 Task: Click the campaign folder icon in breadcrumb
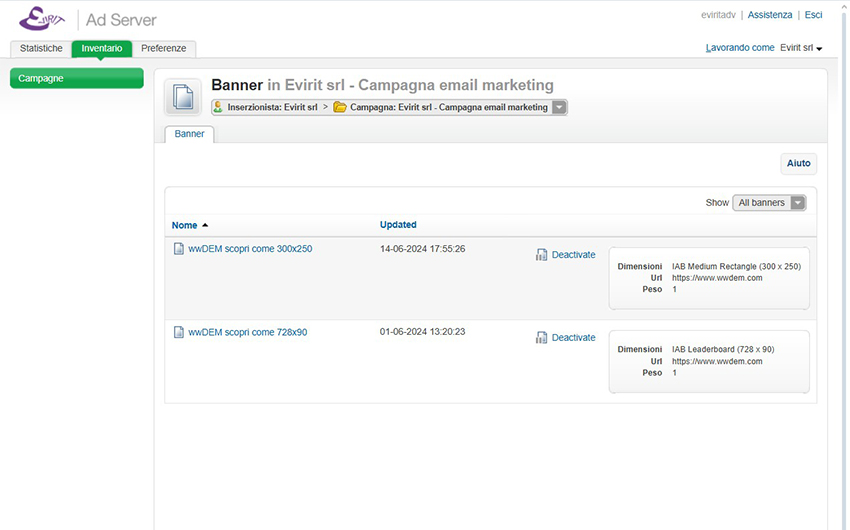(x=340, y=107)
